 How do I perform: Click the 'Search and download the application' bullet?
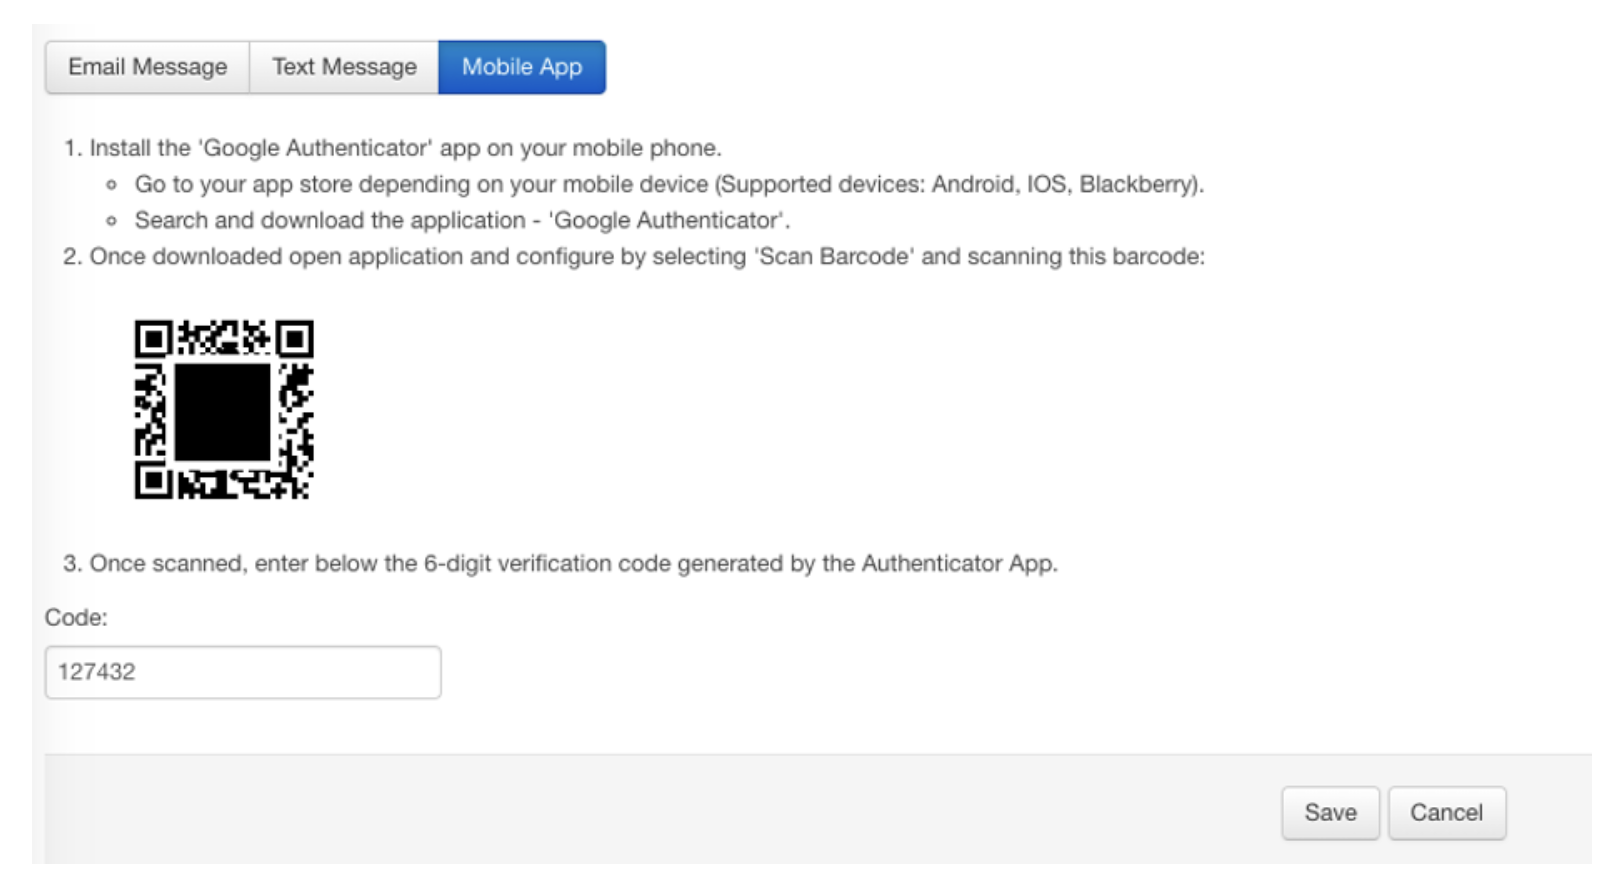pos(462,220)
